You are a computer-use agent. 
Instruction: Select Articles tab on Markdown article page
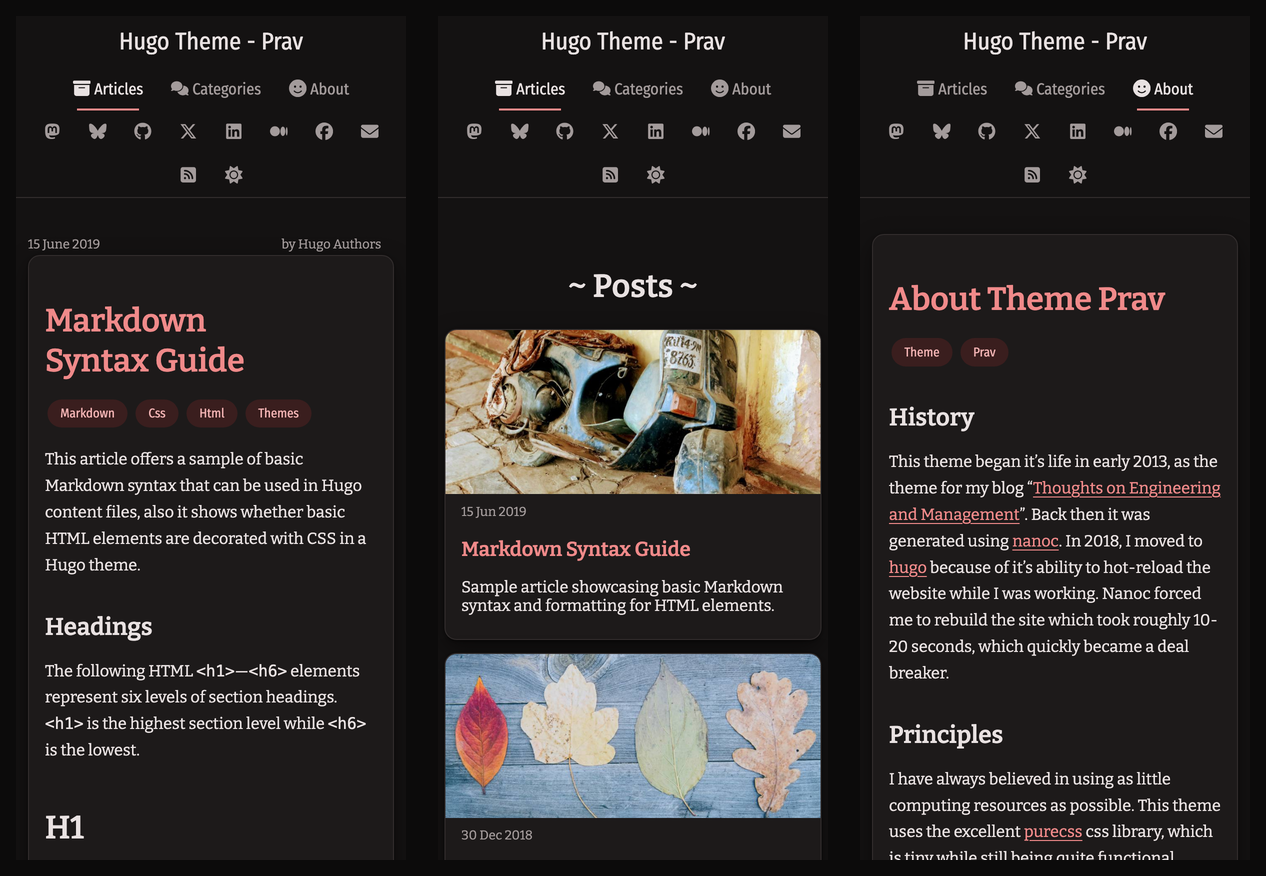(x=108, y=89)
